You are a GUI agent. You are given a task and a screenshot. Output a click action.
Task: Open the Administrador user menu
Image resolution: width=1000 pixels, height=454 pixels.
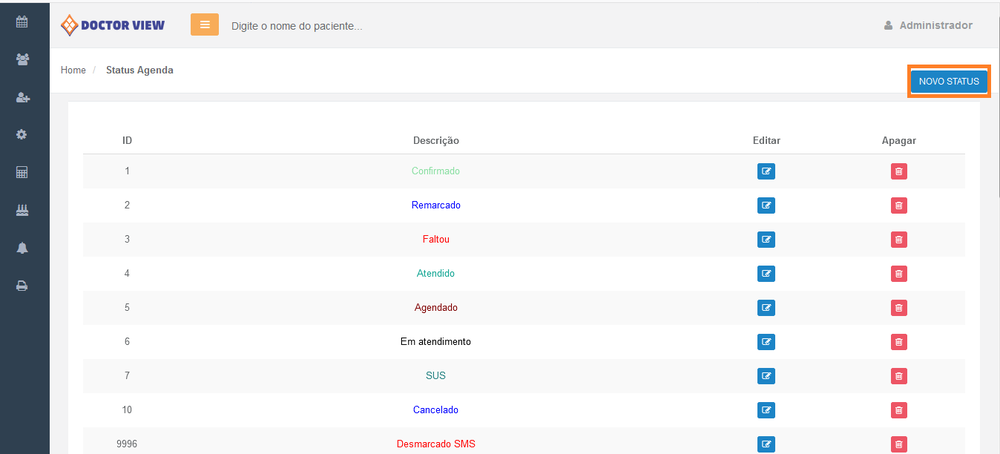[928, 25]
